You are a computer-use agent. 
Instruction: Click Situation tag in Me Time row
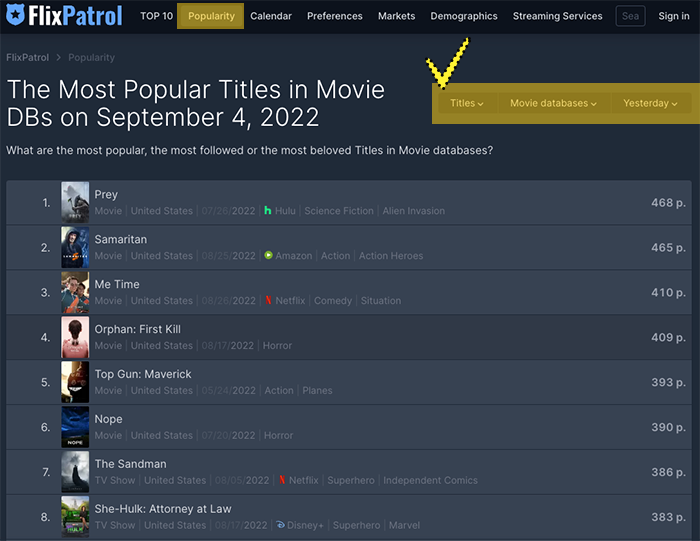(381, 301)
